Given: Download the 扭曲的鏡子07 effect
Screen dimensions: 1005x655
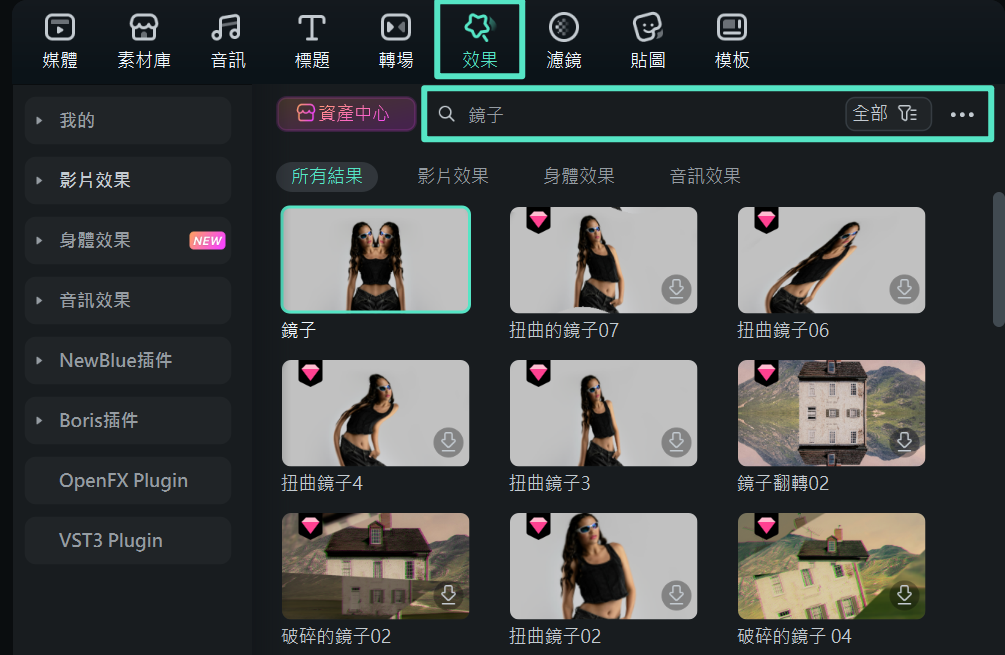Looking at the screenshot, I should click(677, 289).
